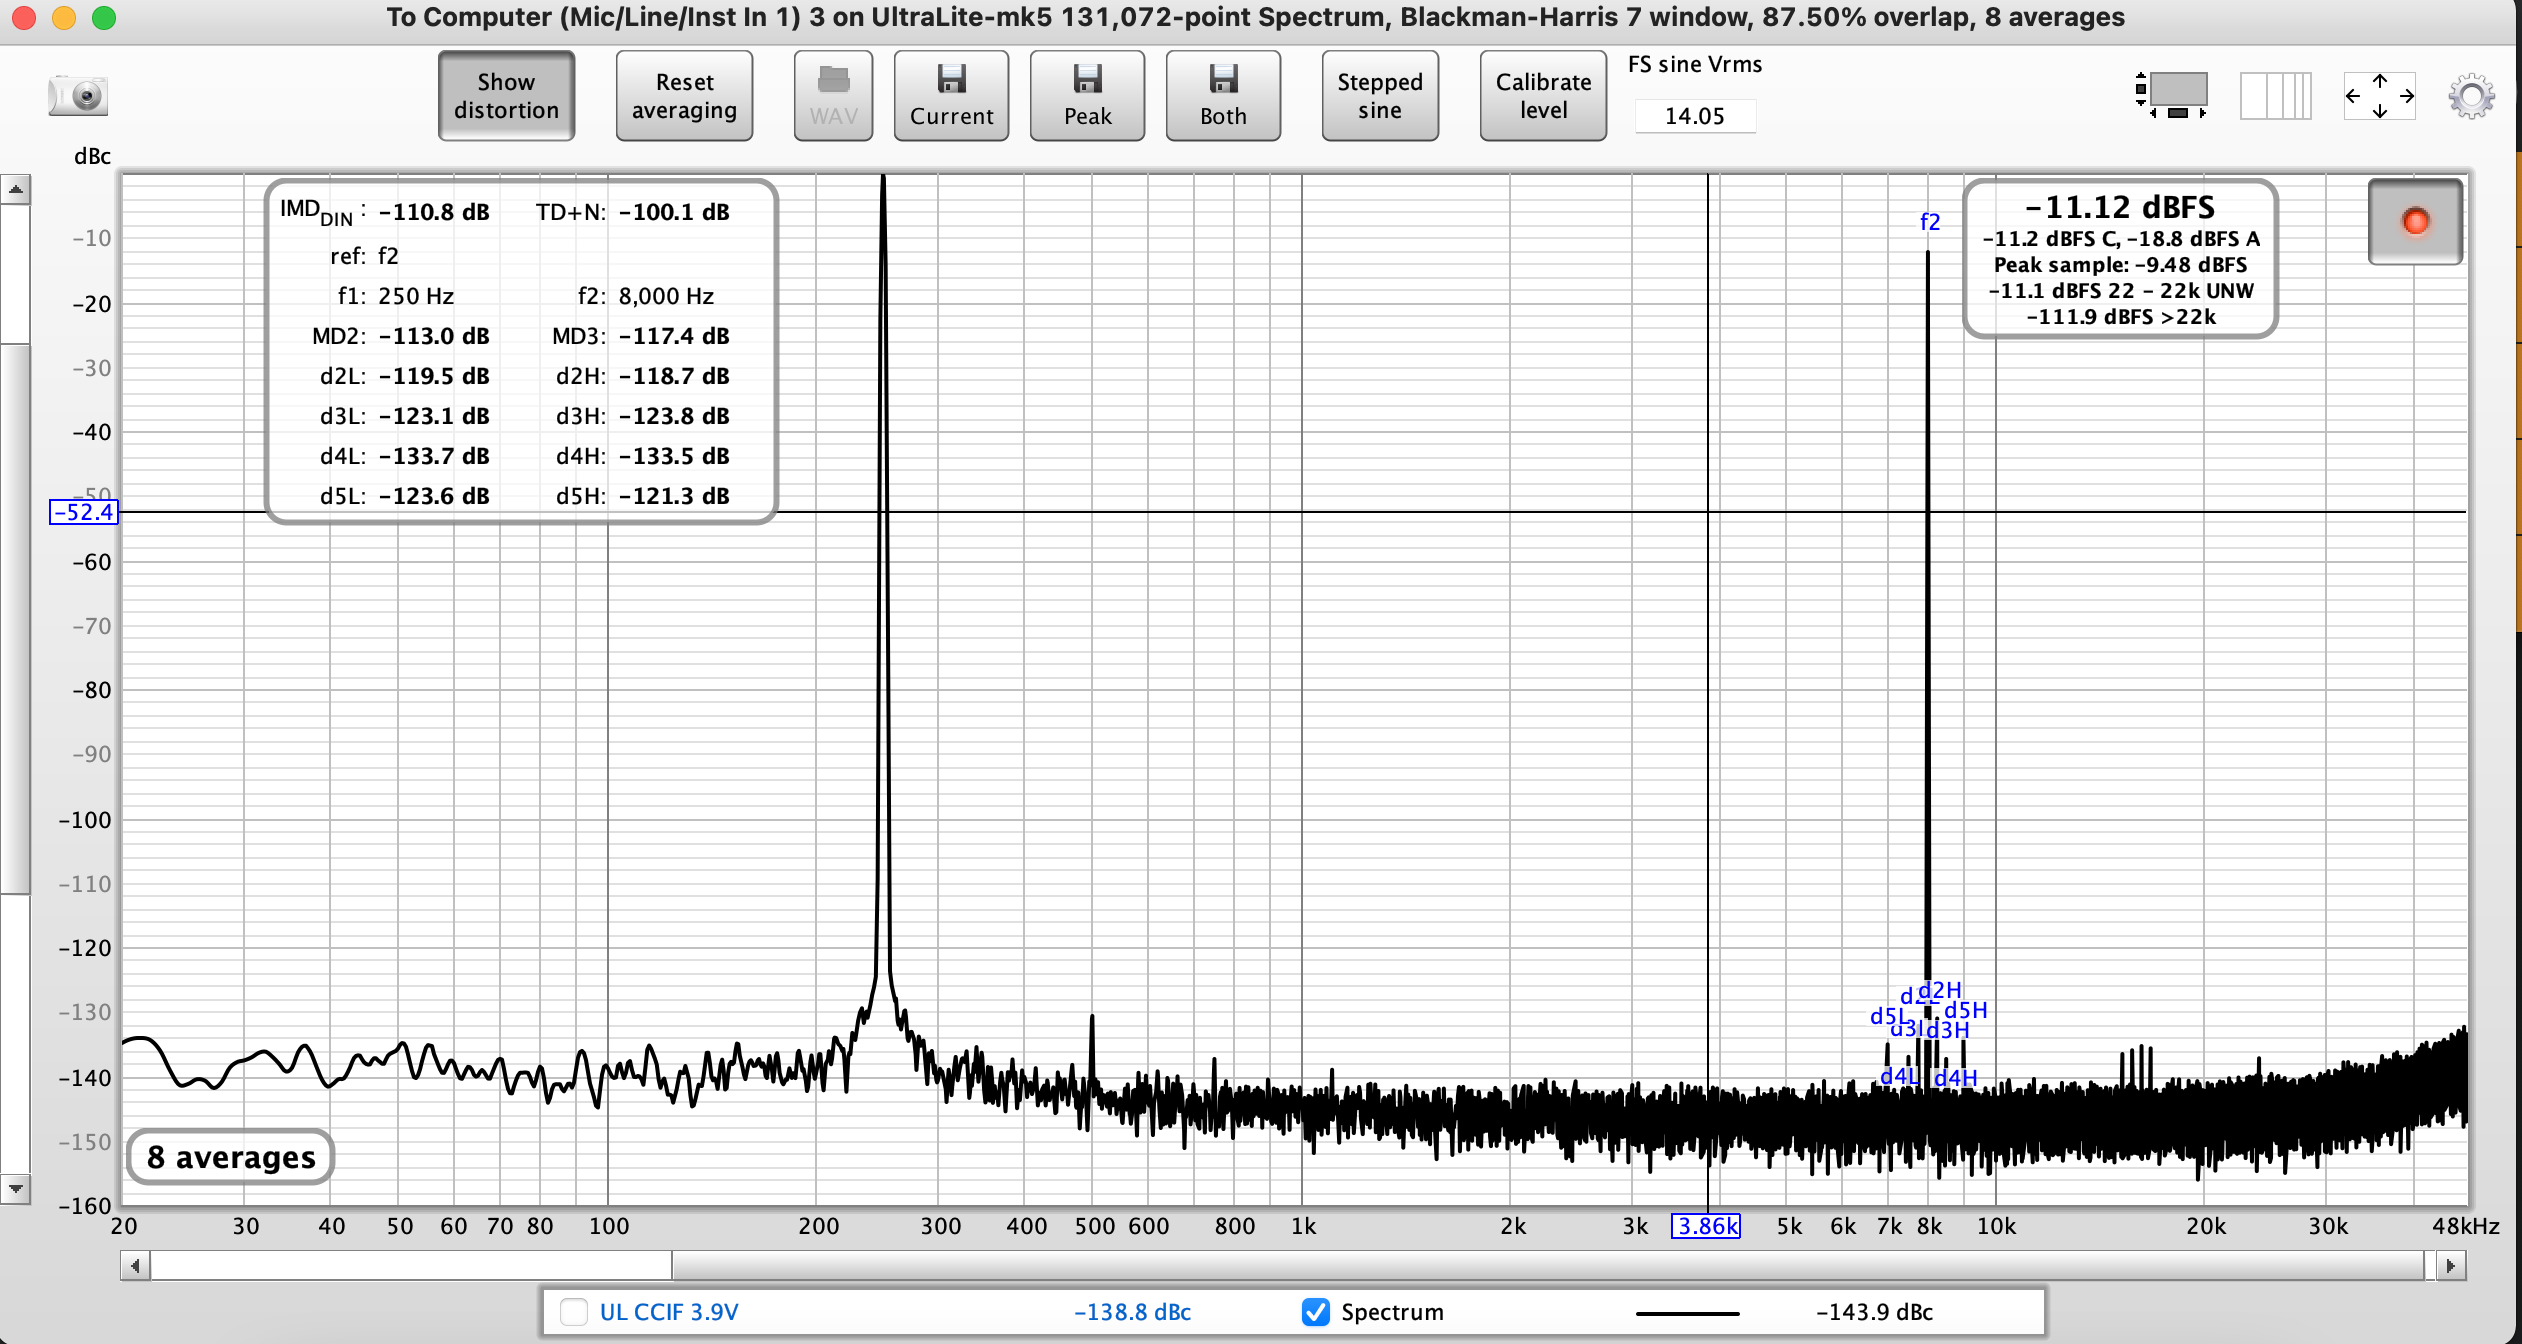Click the -11.12 dBFS level readout
The height and width of the screenshot is (1344, 2522).
click(x=2120, y=207)
